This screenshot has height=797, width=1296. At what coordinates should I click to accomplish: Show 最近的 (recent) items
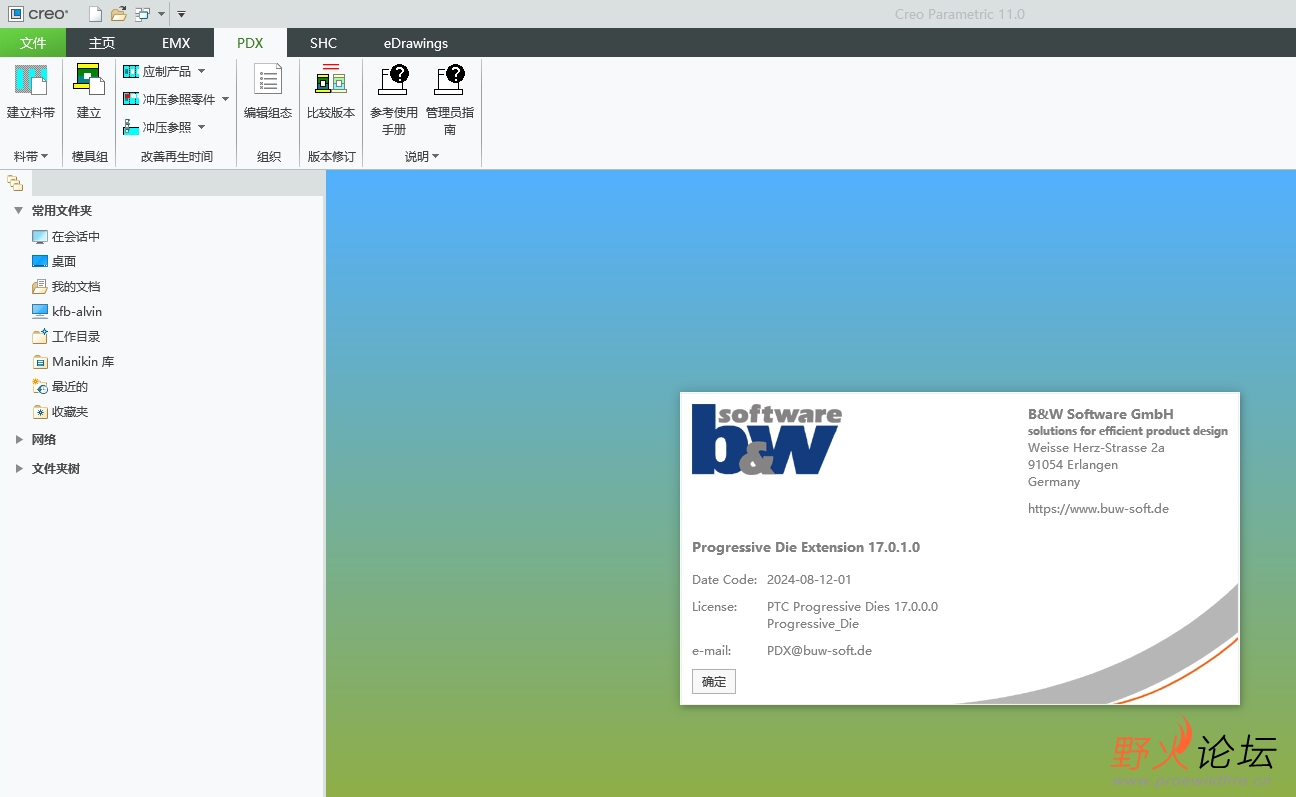point(60,387)
